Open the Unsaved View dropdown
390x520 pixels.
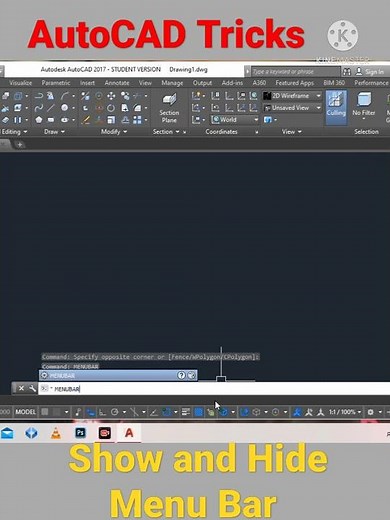(x=292, y=108)
